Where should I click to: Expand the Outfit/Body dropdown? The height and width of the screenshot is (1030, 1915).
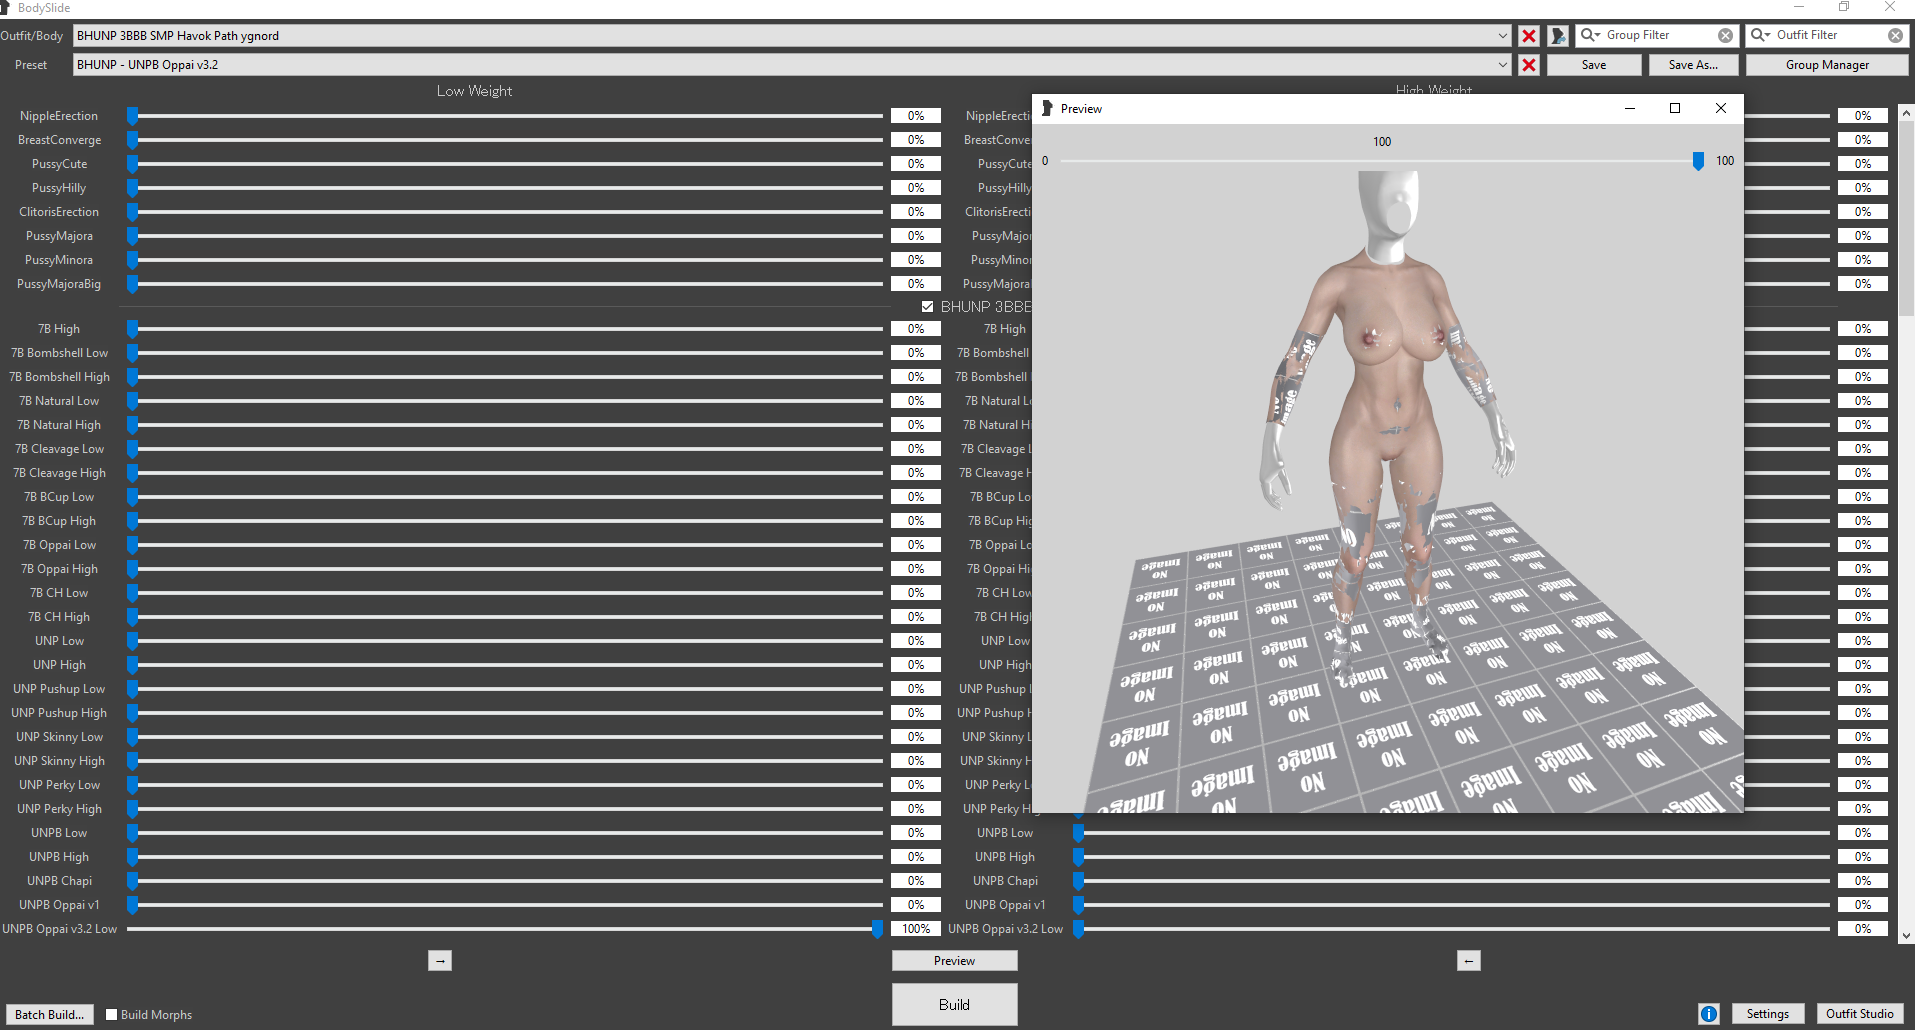pos(1502,36)
